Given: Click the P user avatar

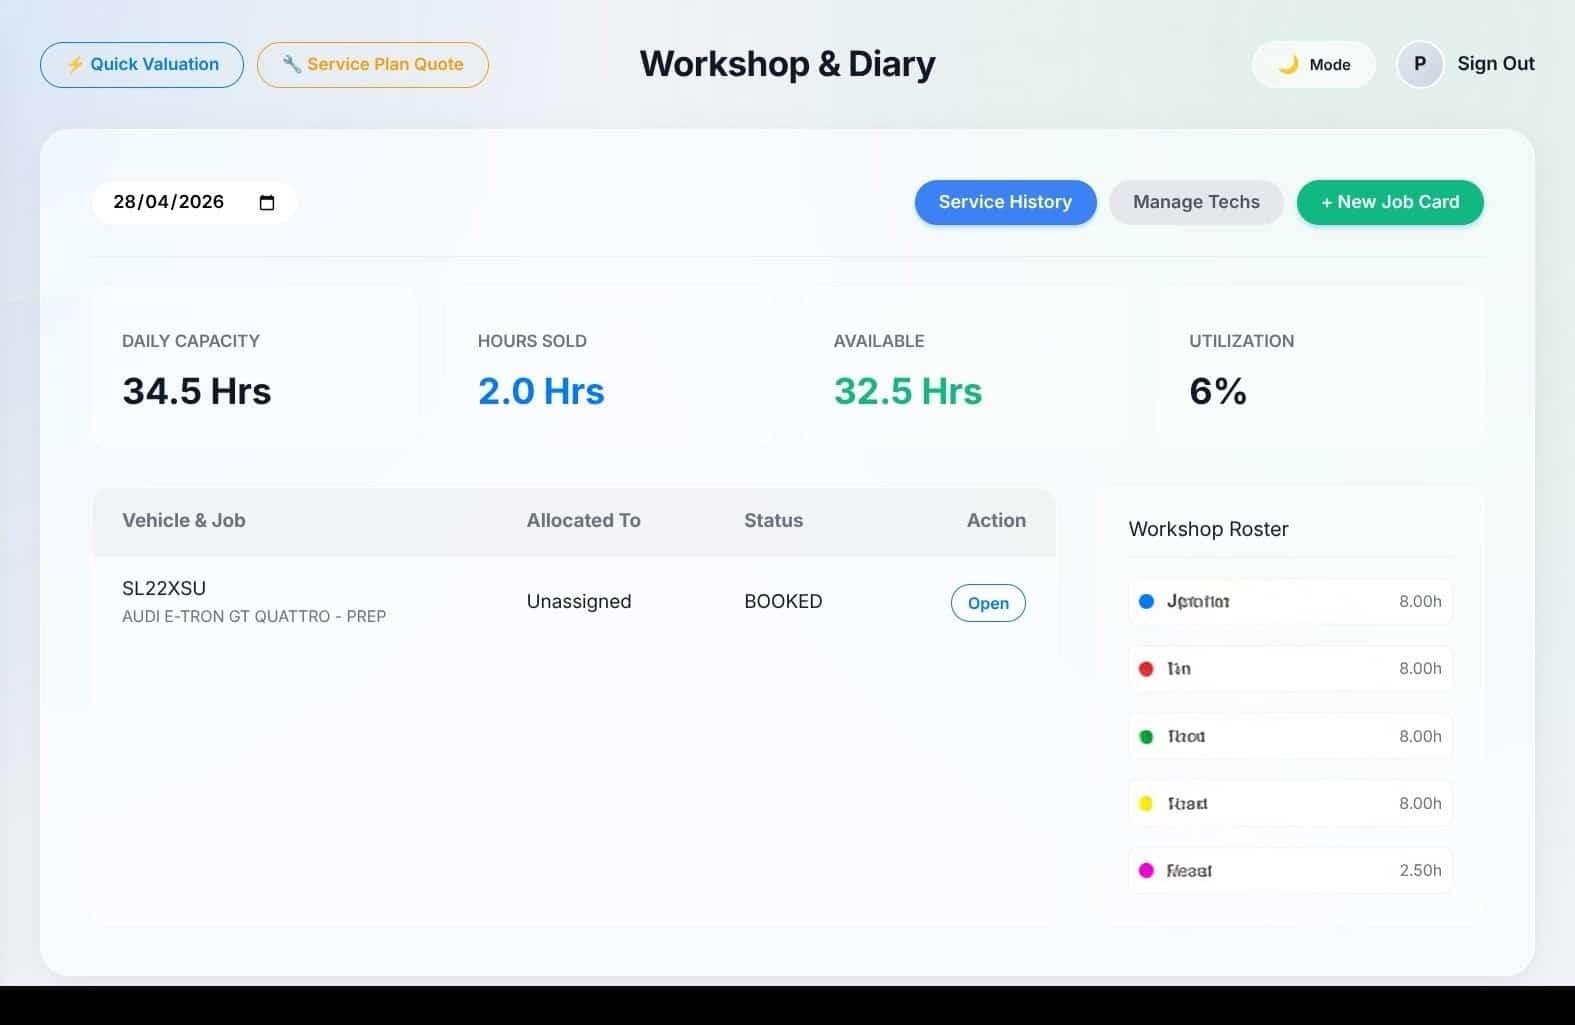Looking at the screenshot, I should pos(1419,64).
